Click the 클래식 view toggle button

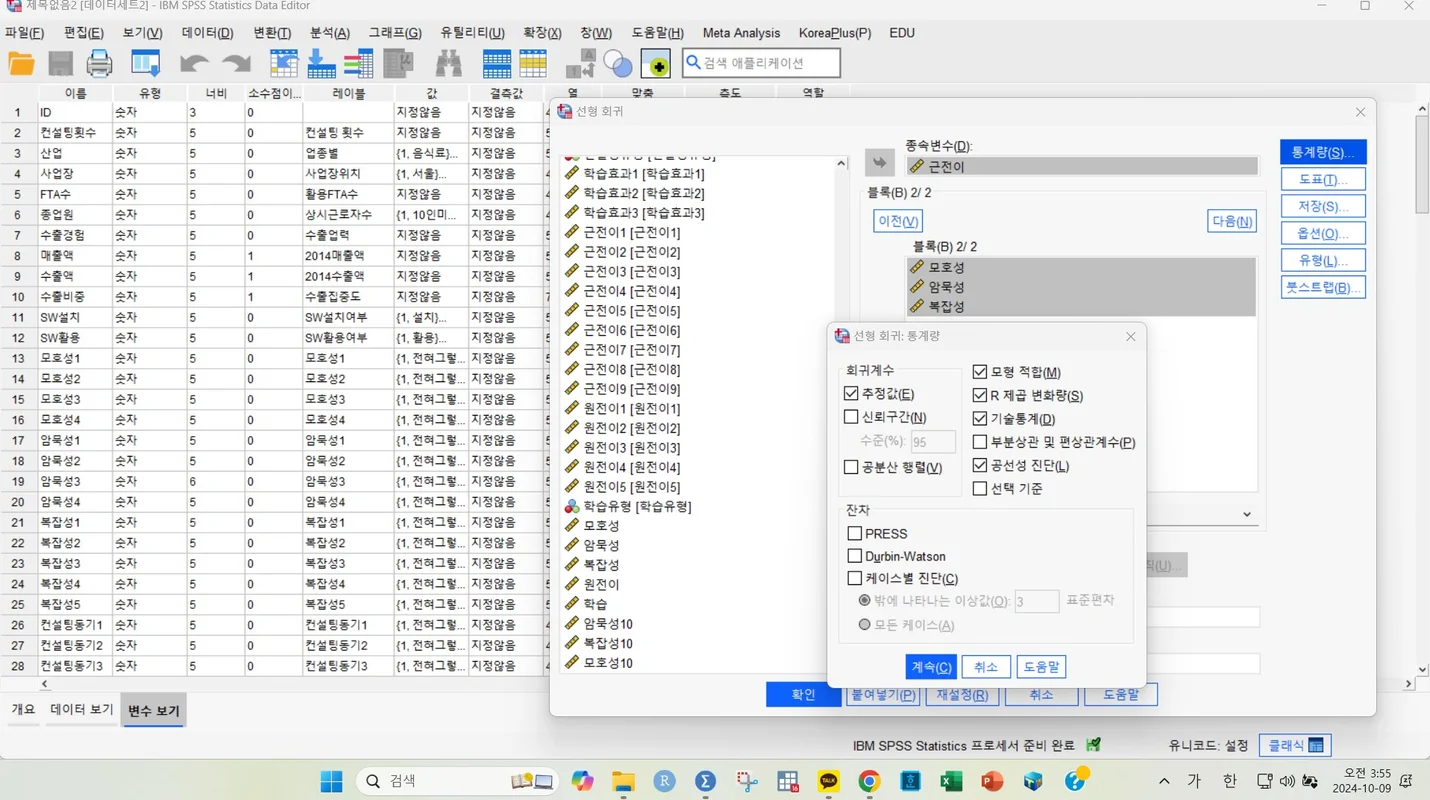point(1295,745)
